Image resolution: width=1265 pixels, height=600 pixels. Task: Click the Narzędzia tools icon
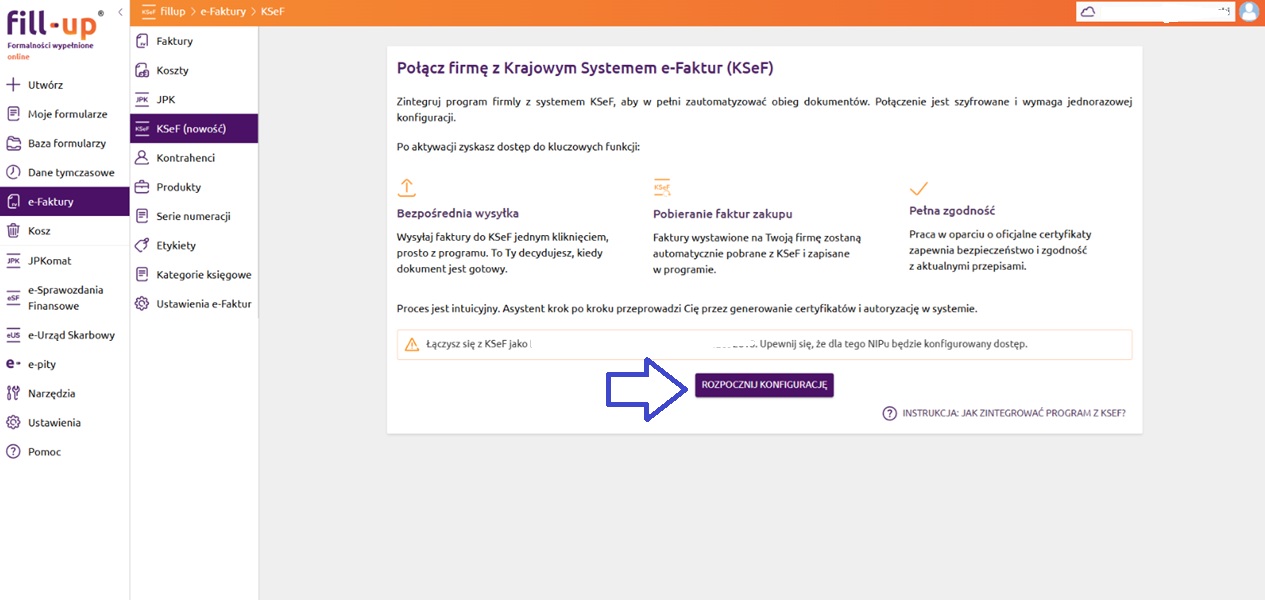14,393
